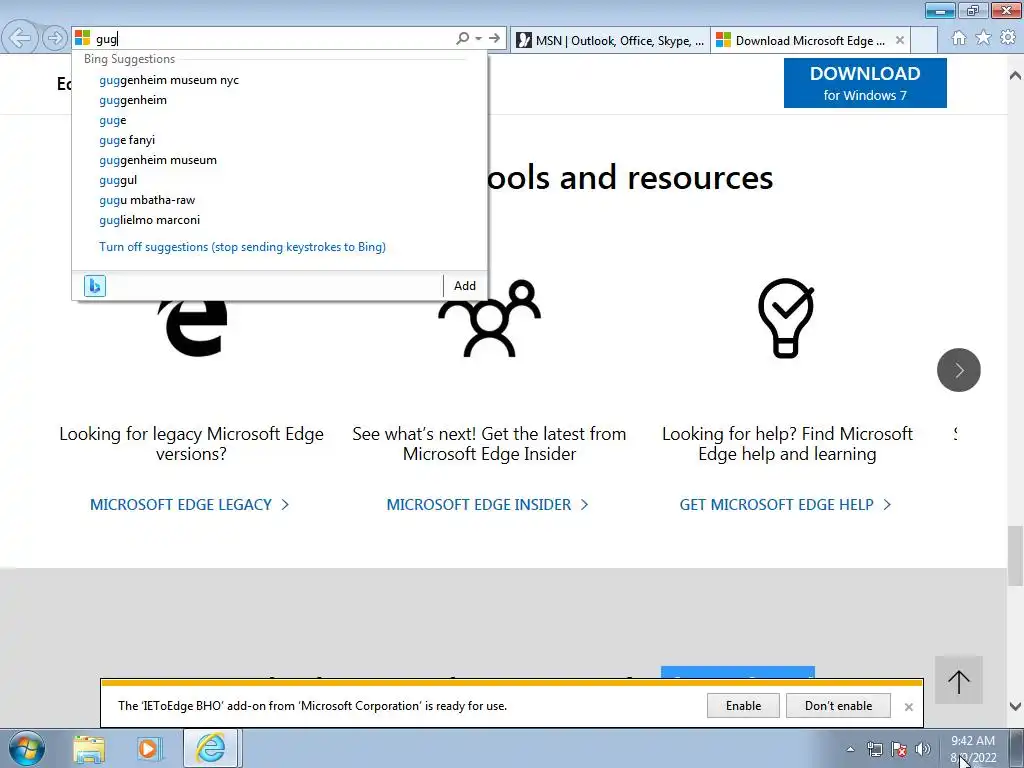Click the taskbar clock showing 9:42 AM
The height and width of the screenshot is (768, 1024).
click(973, 749)
